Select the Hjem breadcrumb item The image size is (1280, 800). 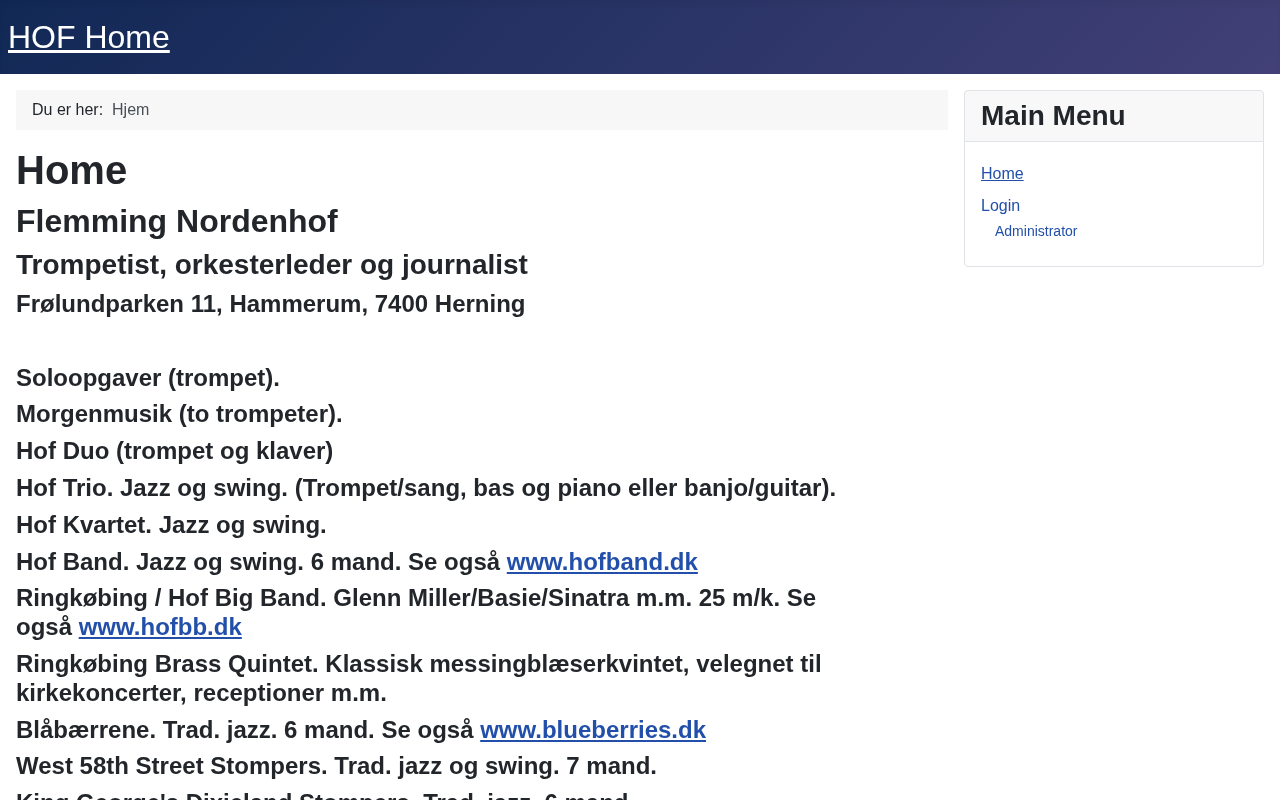point(130,110)
